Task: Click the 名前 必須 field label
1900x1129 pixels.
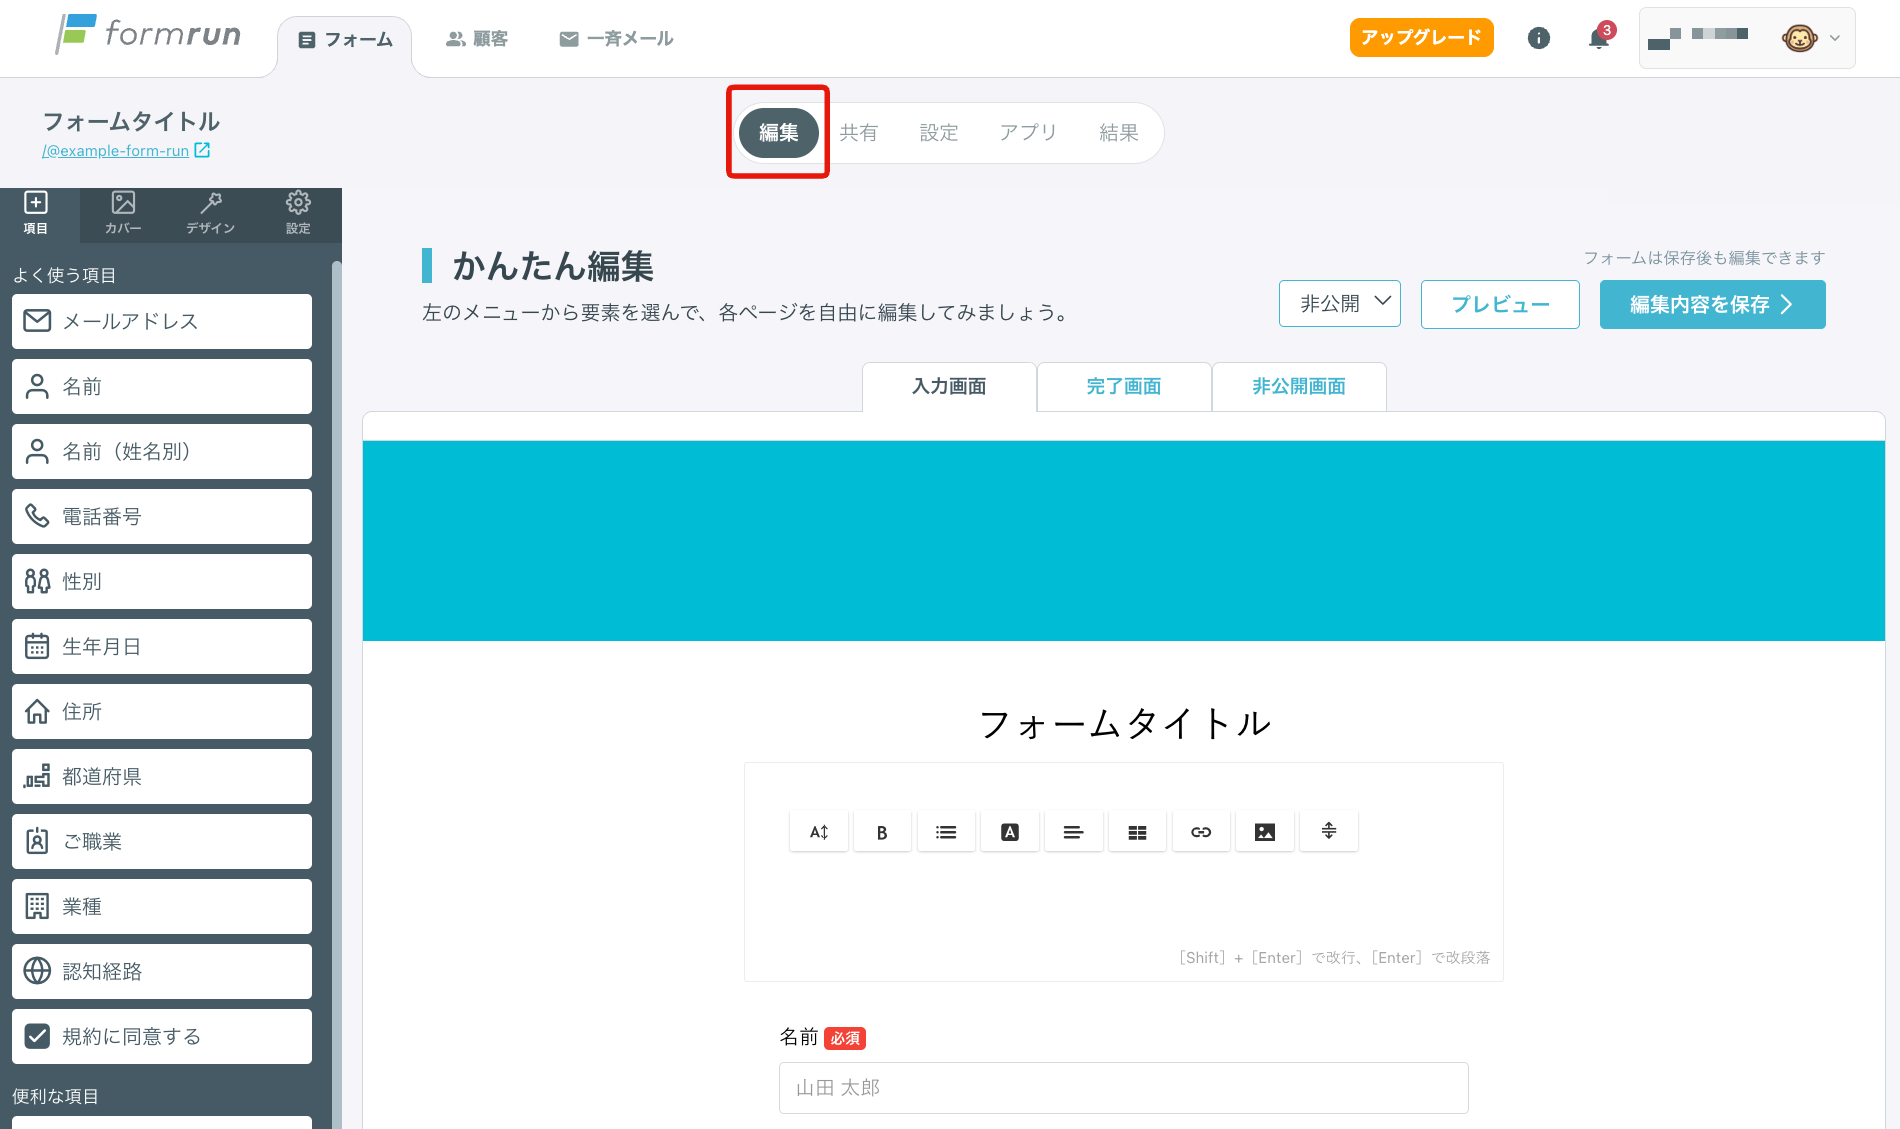Action: 822,1037
